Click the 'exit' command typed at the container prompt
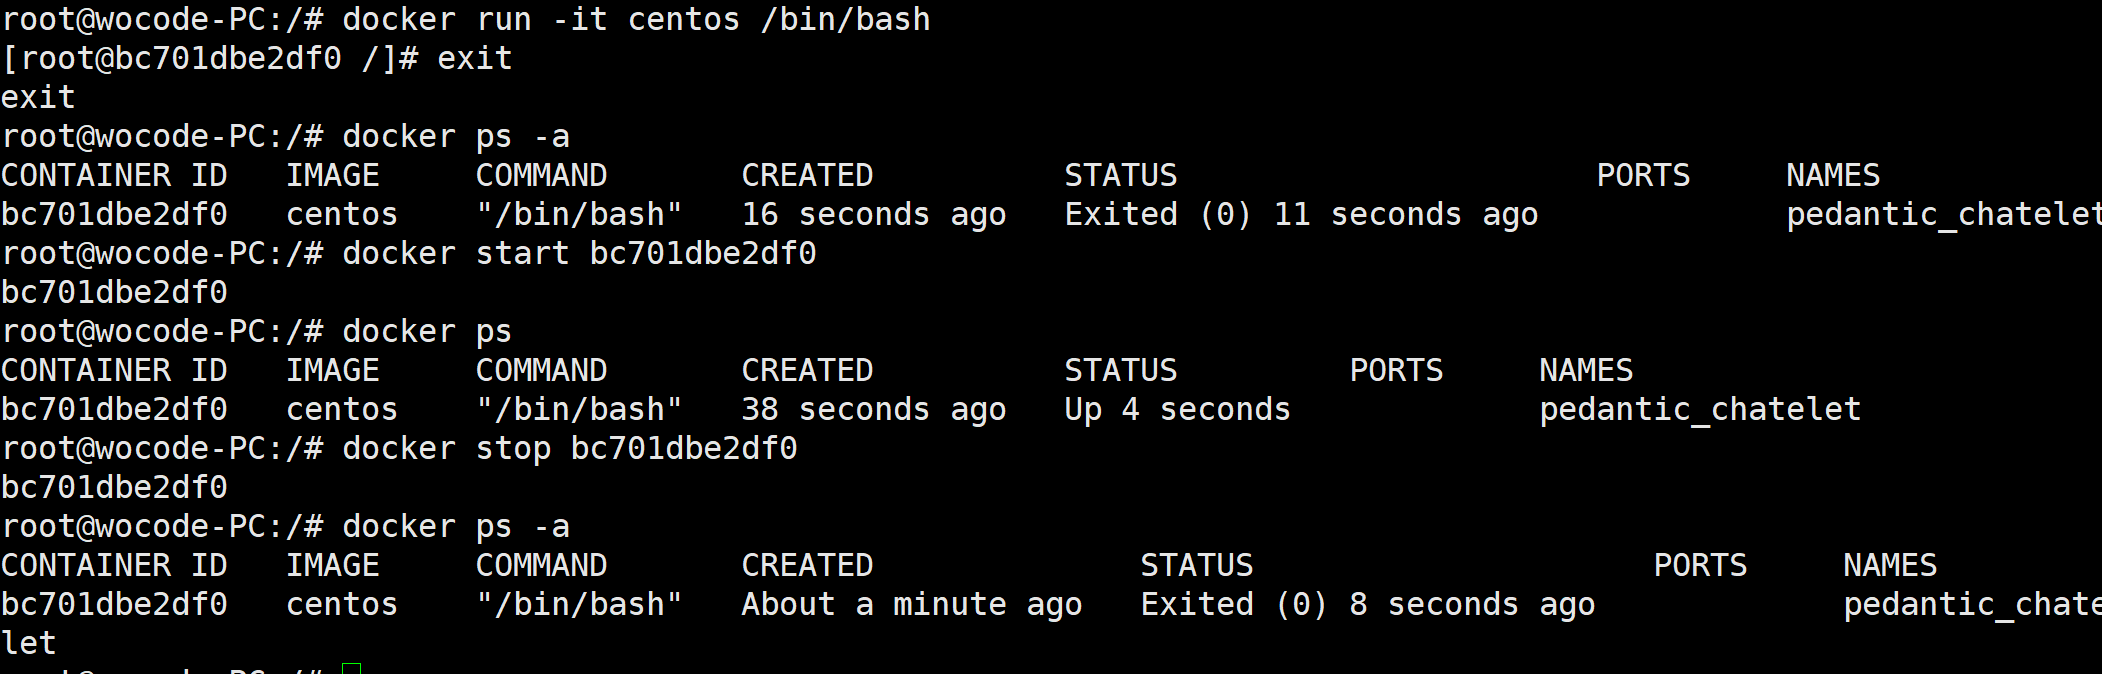2102x674 pixels. pyautogui.click(x=474, y=58)
